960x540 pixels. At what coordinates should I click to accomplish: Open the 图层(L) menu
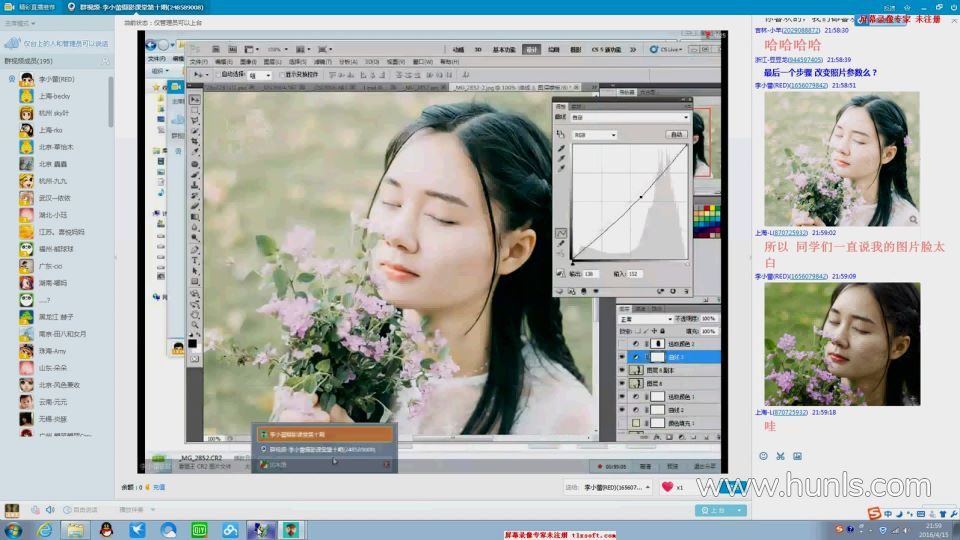pos(272,62)
